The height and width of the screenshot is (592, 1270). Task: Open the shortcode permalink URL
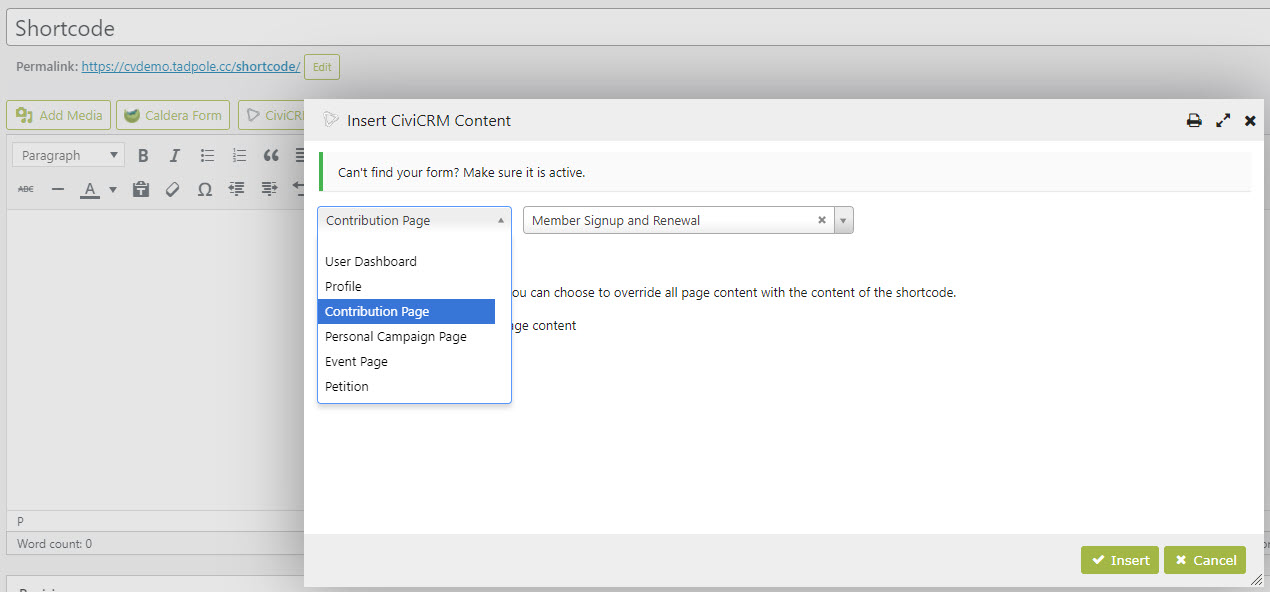191,66
